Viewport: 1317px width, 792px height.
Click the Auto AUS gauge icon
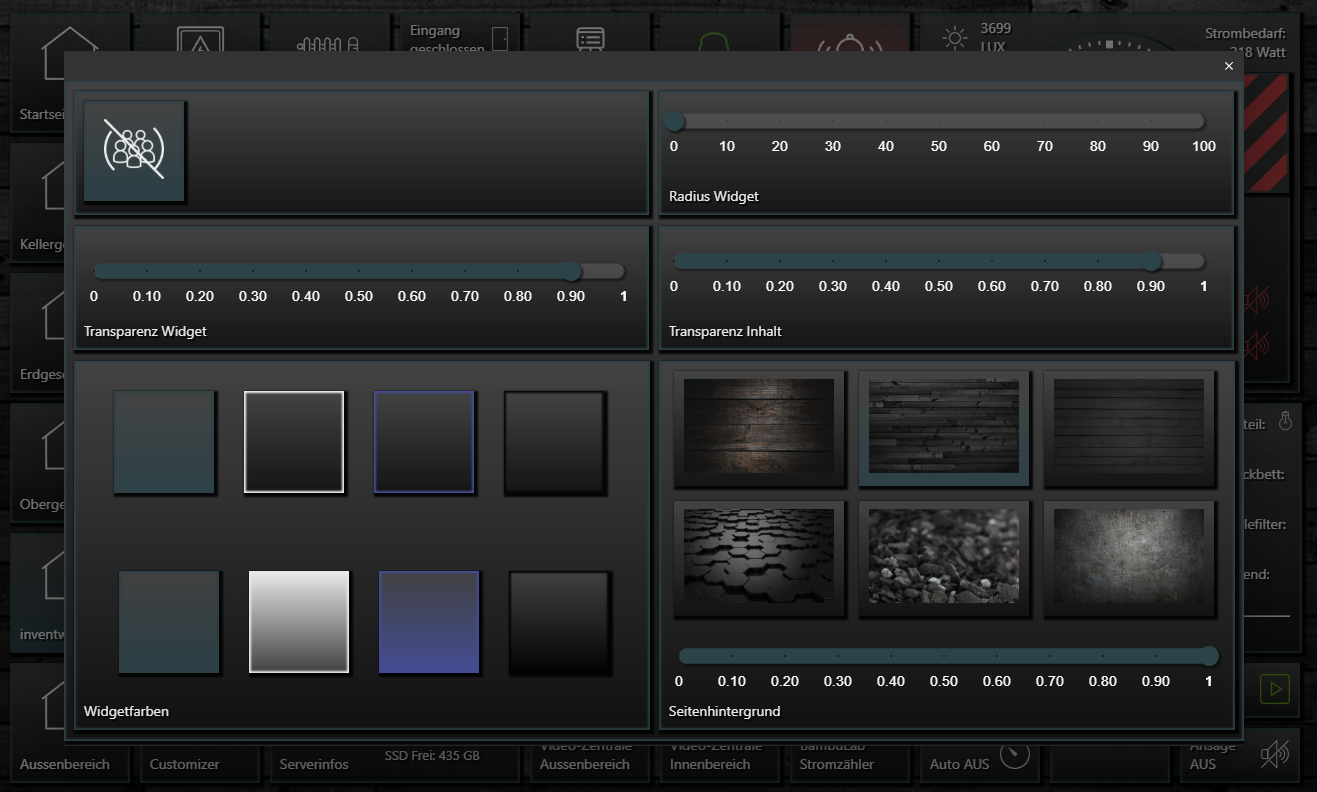(1014, 754)
